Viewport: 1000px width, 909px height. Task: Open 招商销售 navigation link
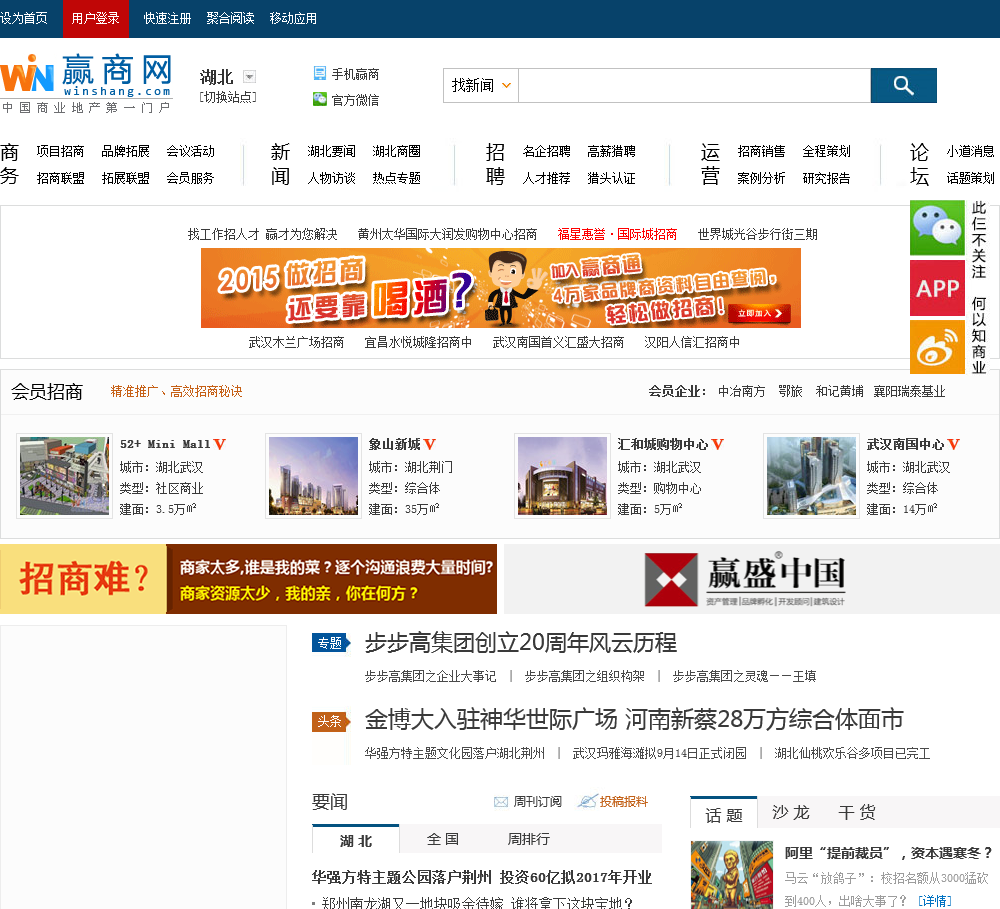pyautogui.click(x=761, y=151)
